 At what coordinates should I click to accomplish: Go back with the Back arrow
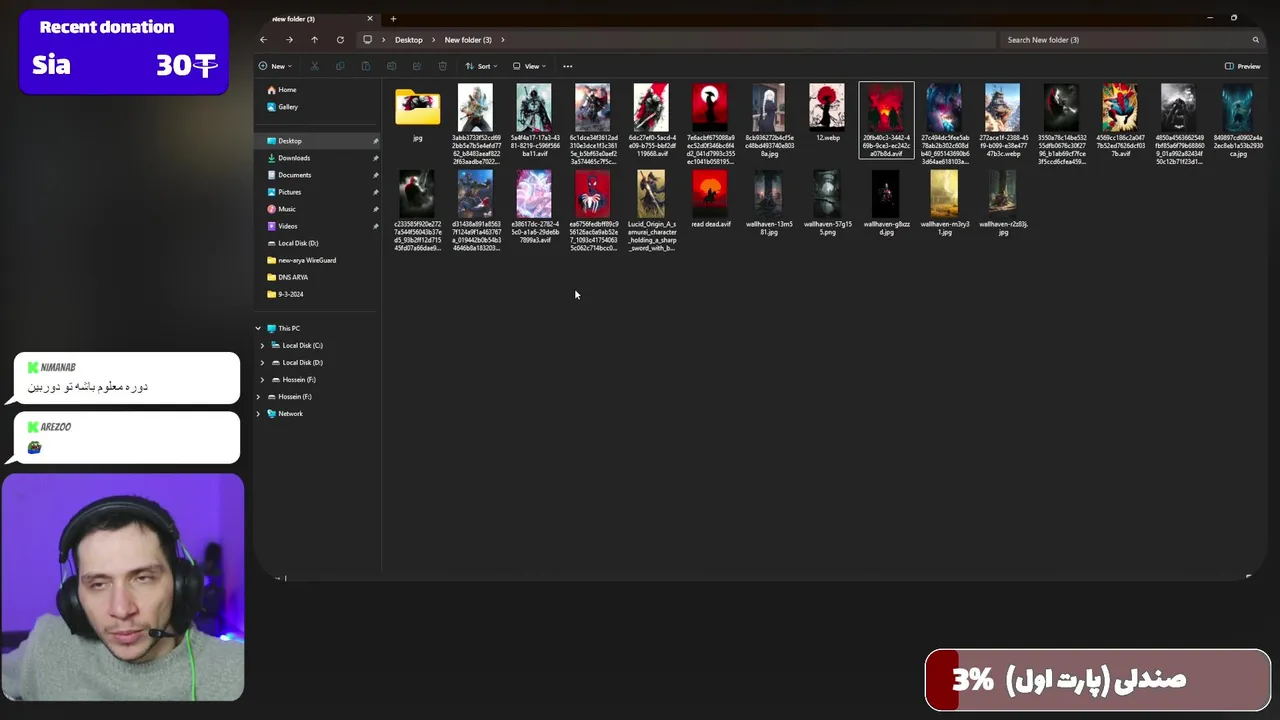point(263,40)
